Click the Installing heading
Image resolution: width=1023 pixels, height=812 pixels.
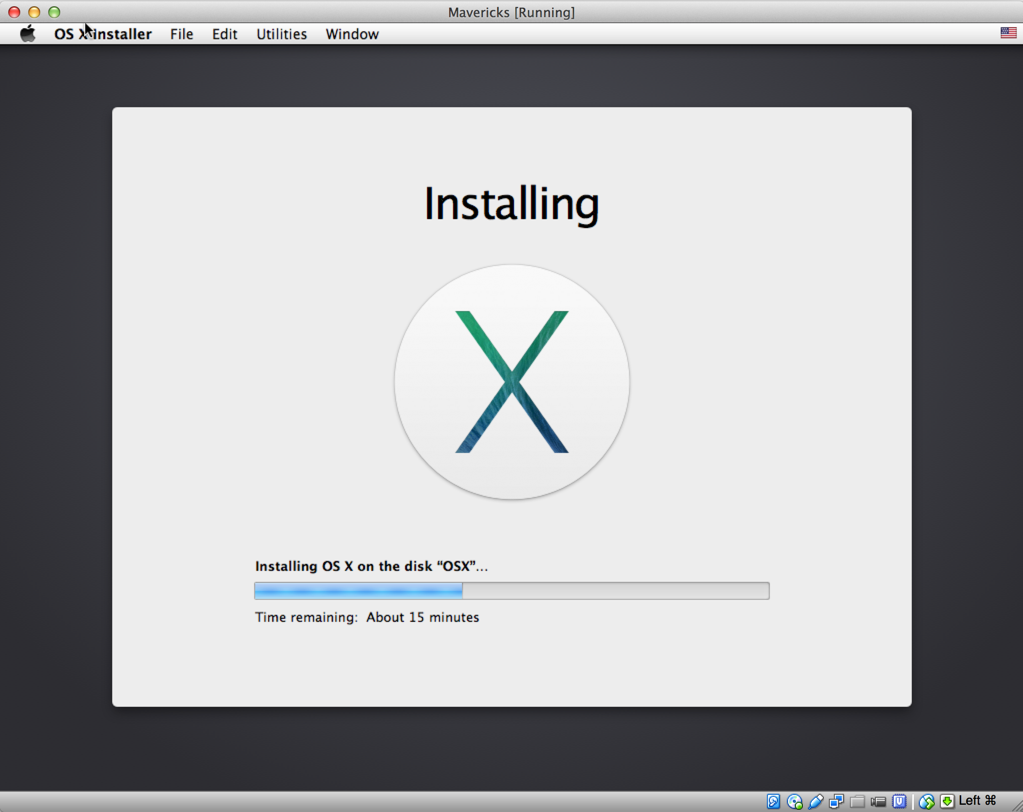[x=512, y=204]
